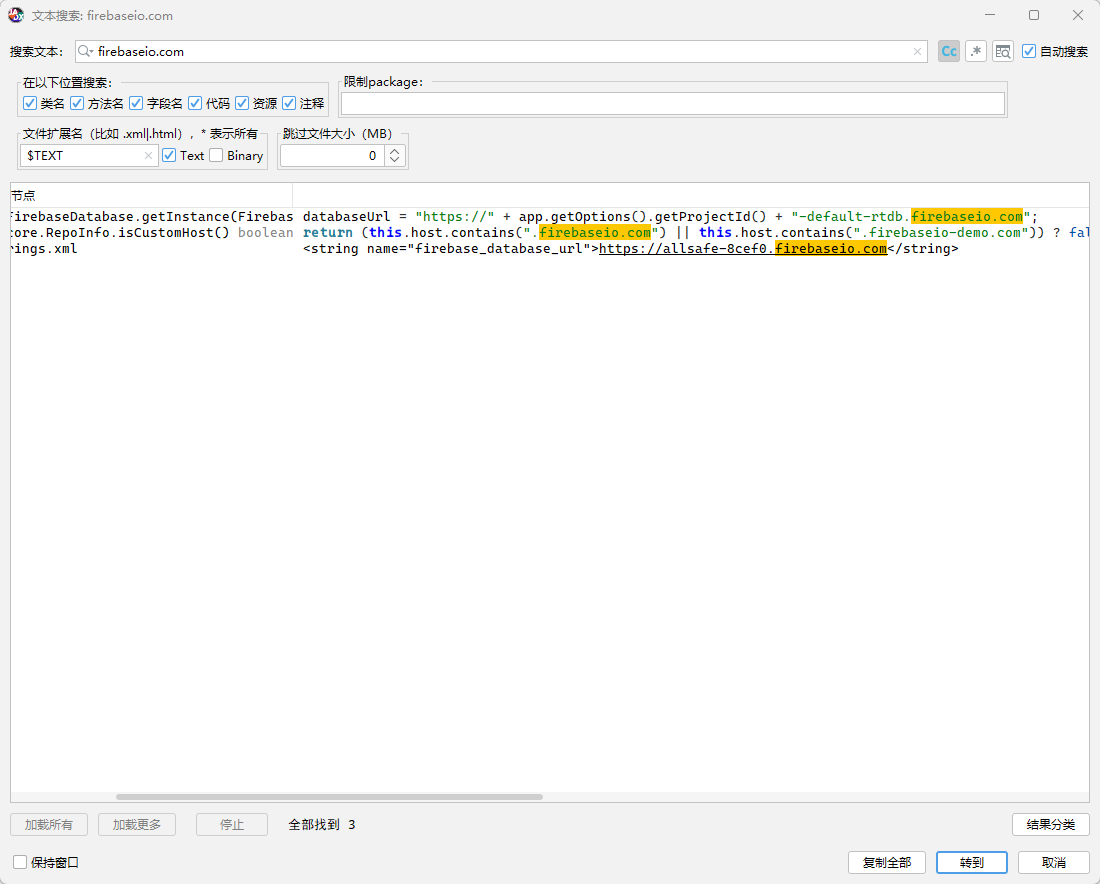Clear the firebaseio.com search text
Screen dimensions: 1100x884
coord(917,51)
